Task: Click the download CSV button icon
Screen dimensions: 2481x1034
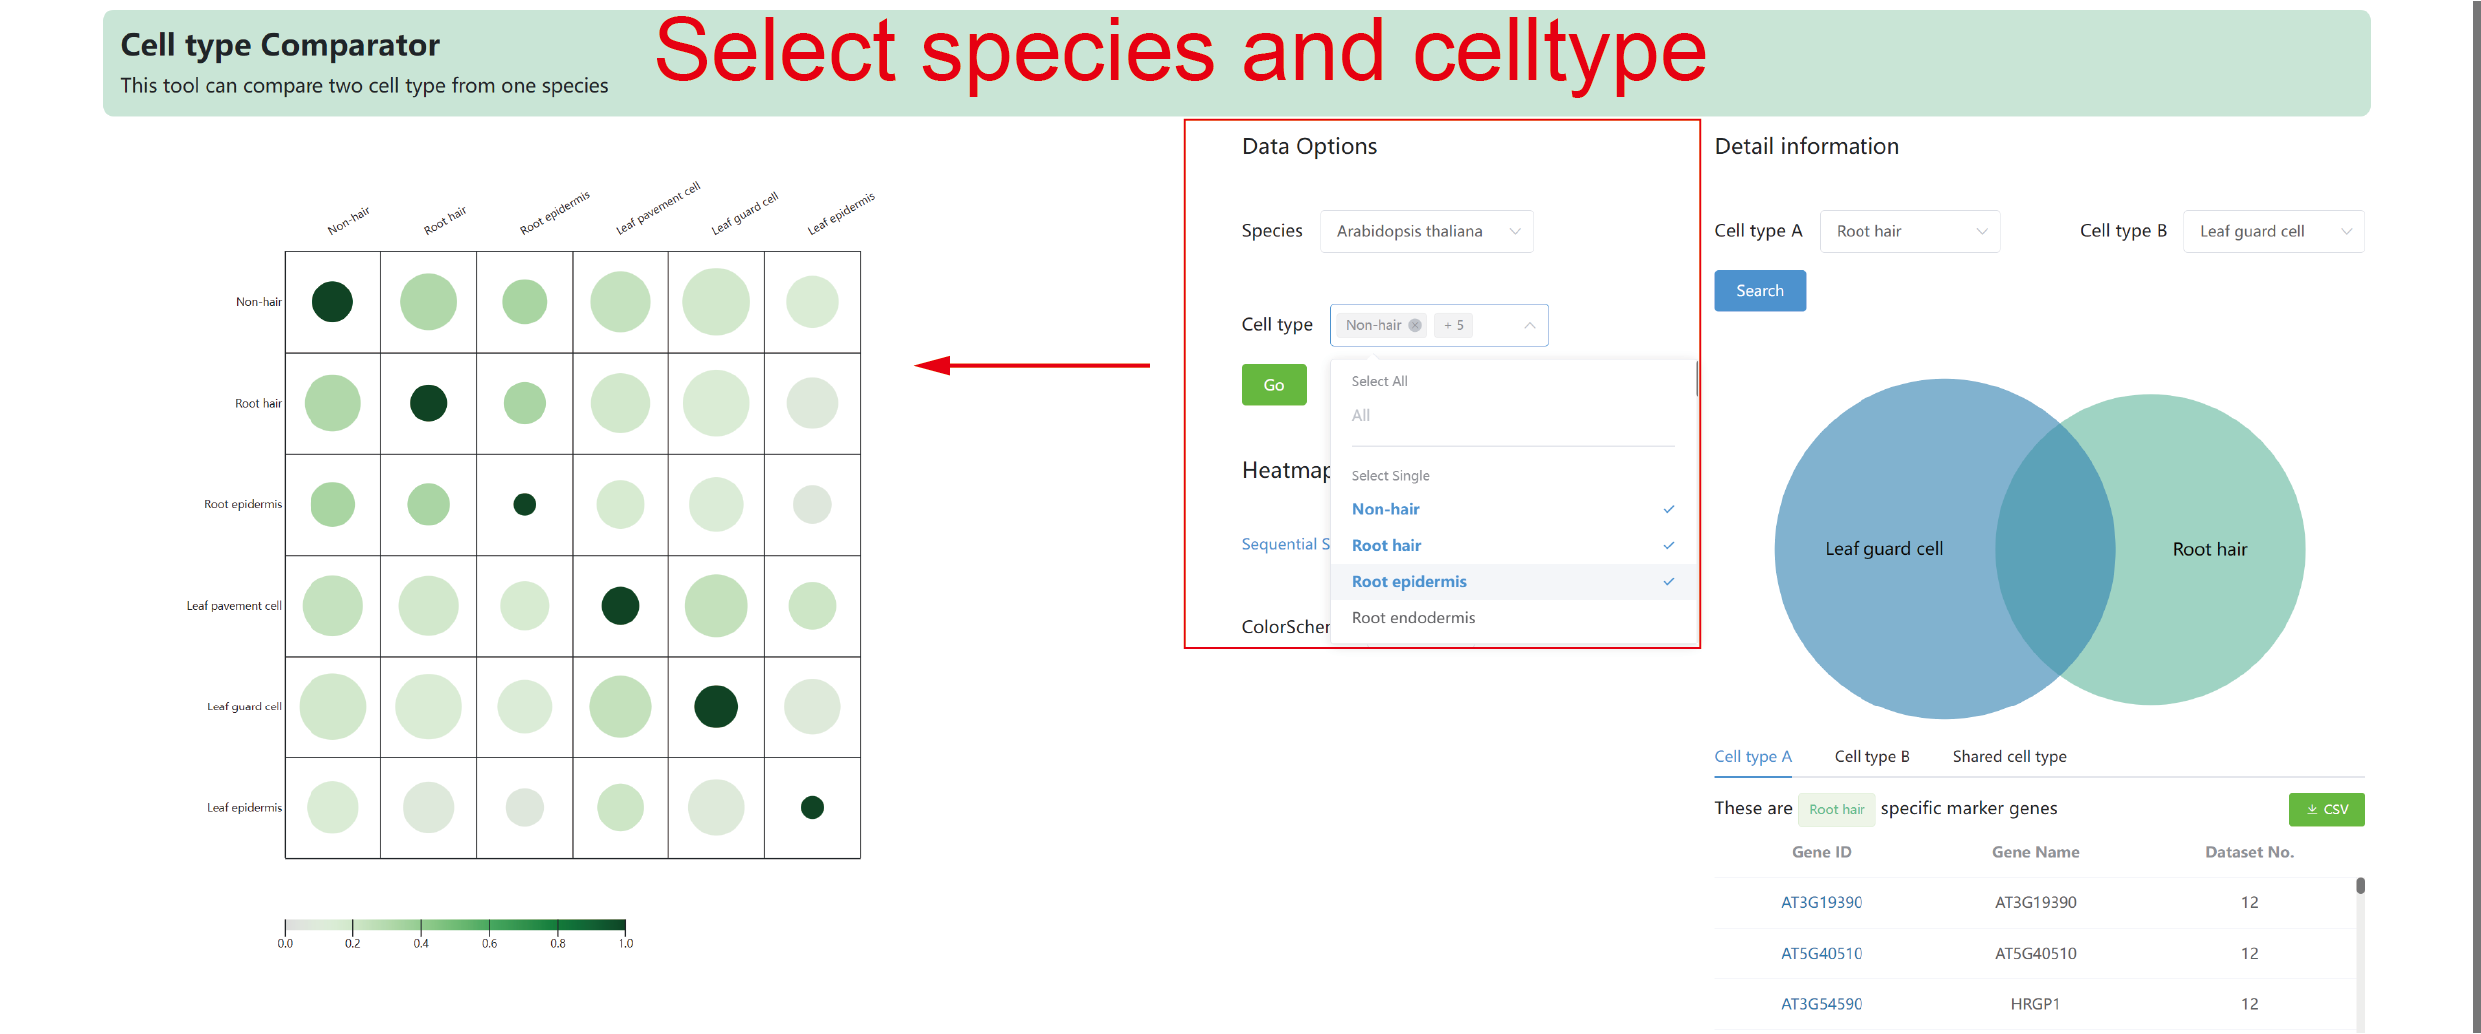Action: pos(2312,809)
